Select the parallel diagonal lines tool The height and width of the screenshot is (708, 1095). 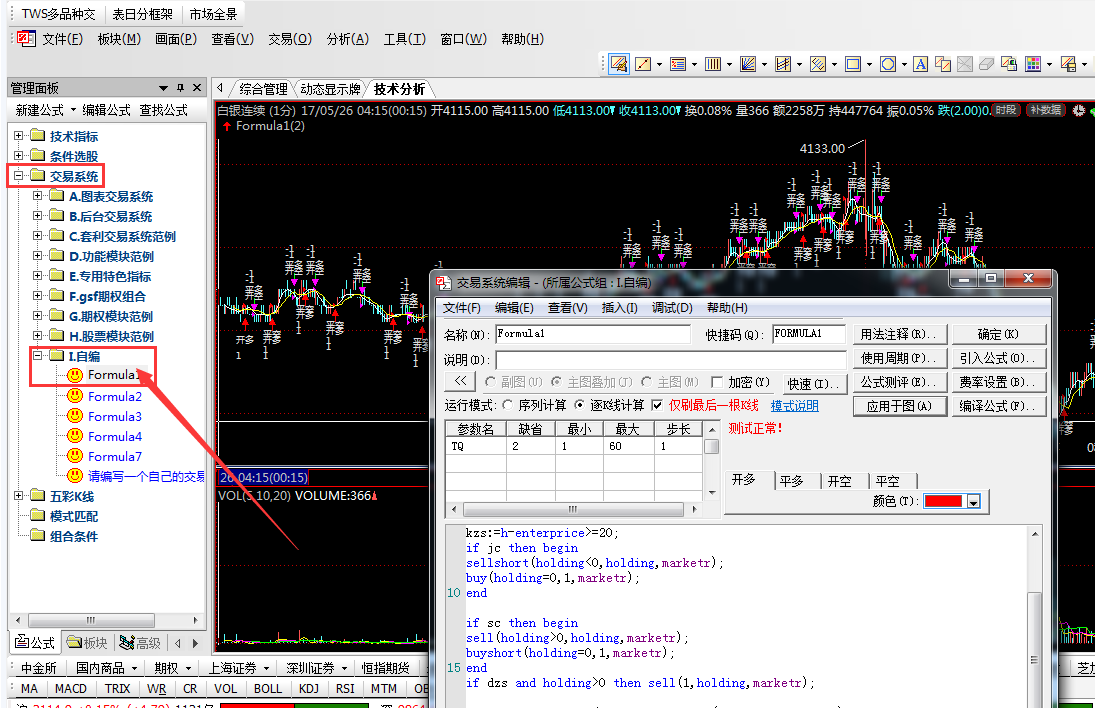pyautogui.click(x=818, y=64)
